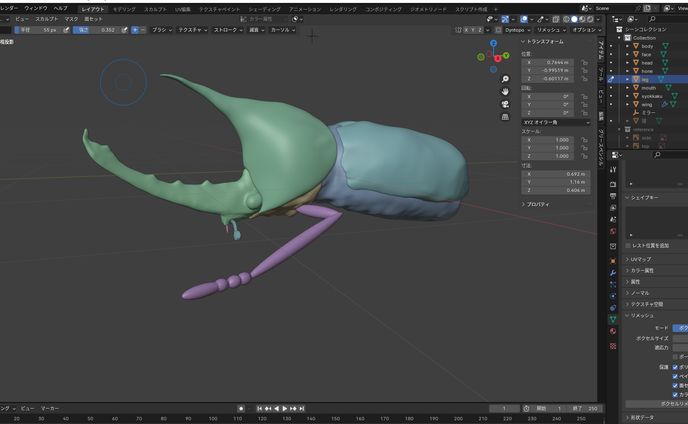This screenshot has width=688, height=424.
Task: Click brush strength 0.352 slider
Action: (97, 30)
